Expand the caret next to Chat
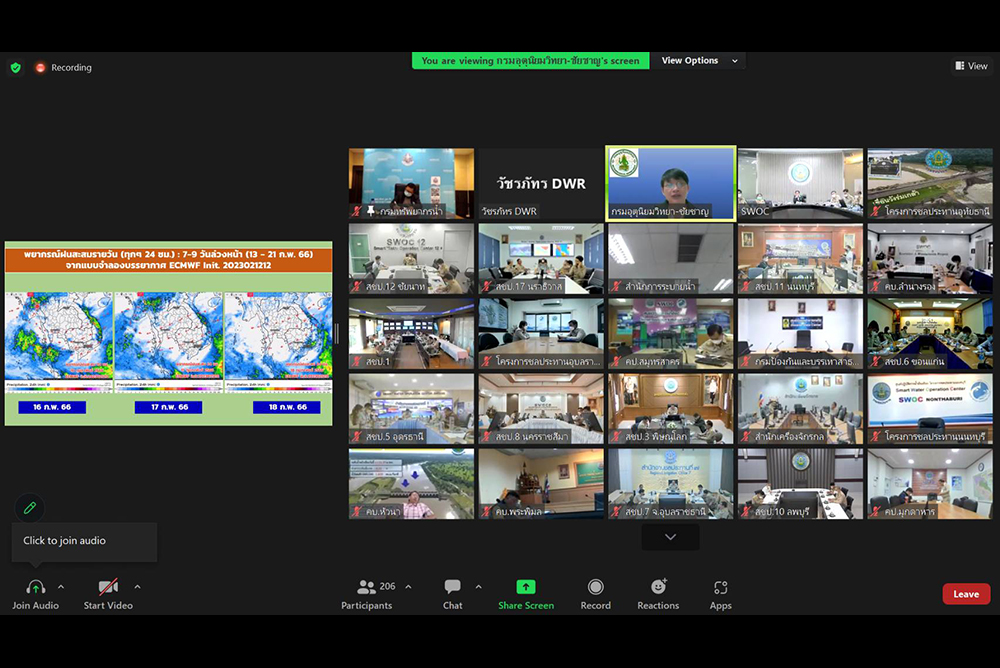This screenshot has width=1000, height=668. tap(478, 587)
